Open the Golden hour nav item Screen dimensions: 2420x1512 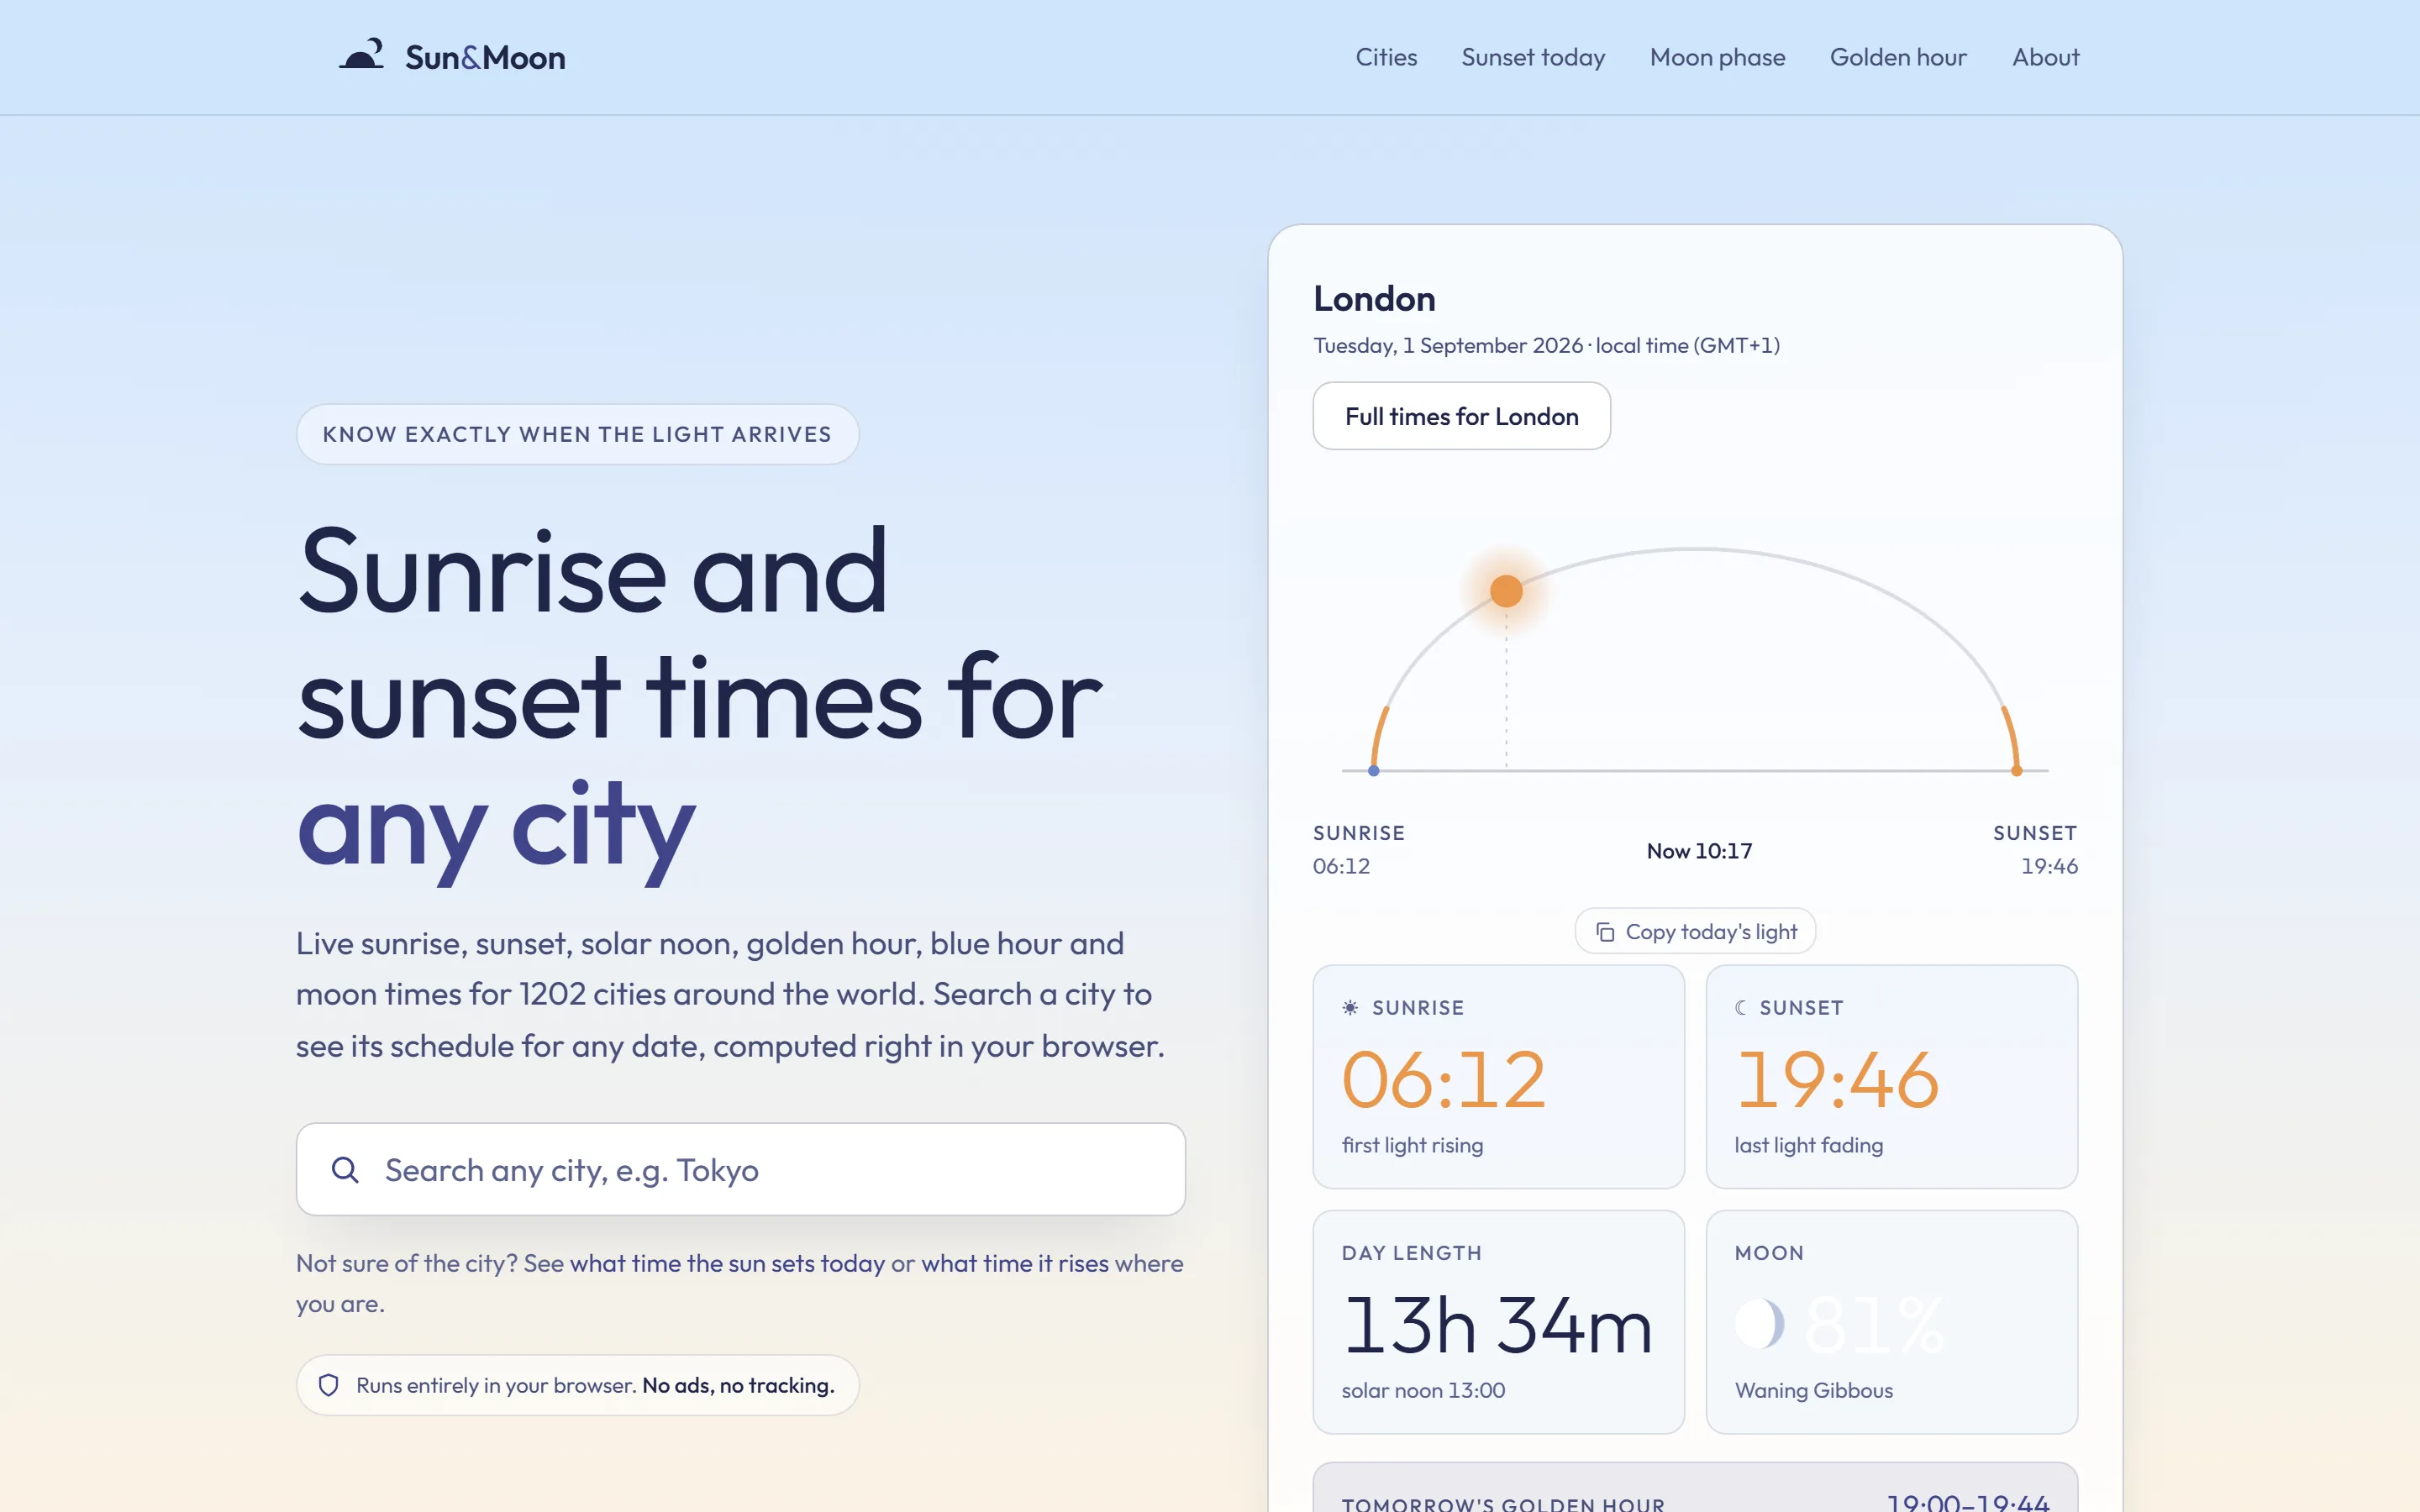tap(1898, 57)
